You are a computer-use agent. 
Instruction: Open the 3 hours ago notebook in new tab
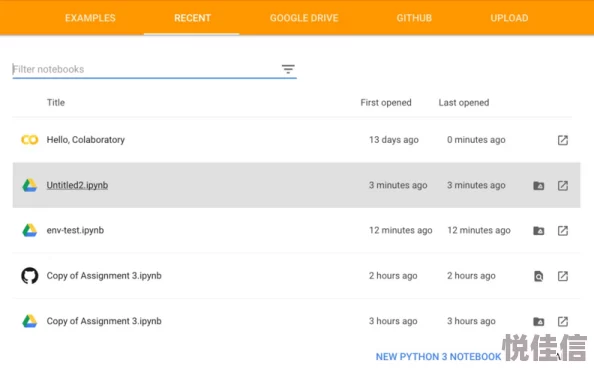click(563, 321)
